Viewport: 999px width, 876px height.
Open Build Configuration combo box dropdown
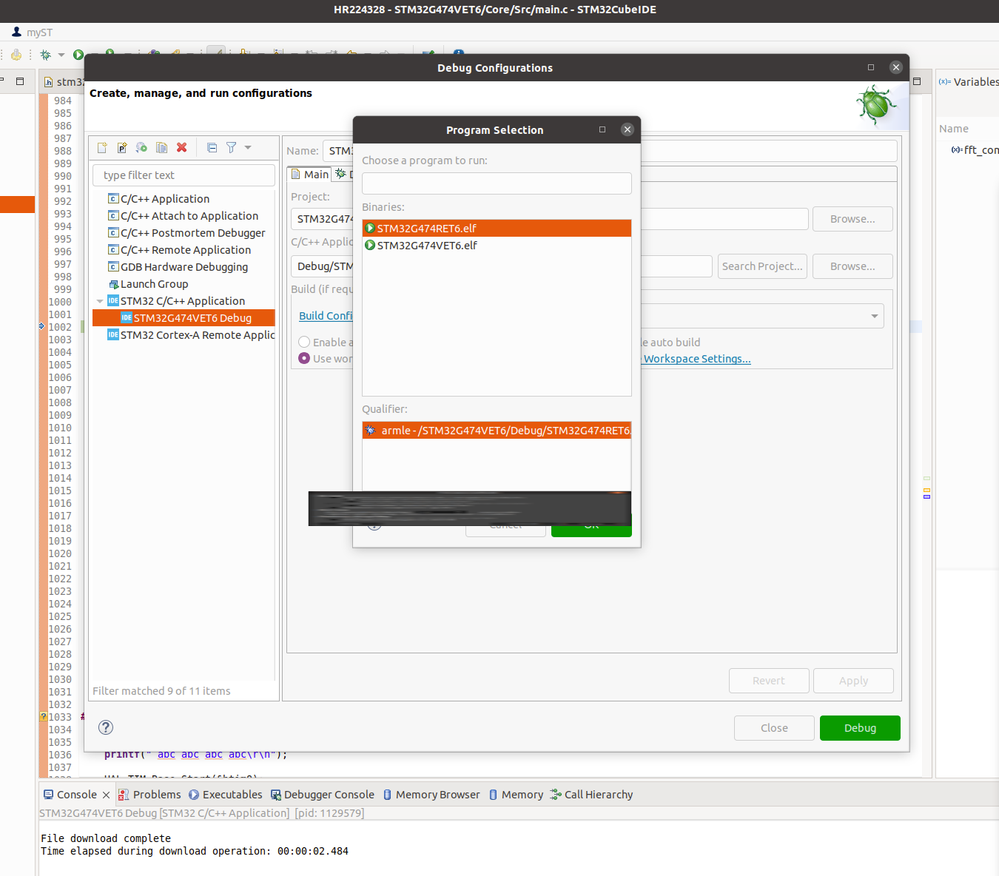(x=874, y=316)
